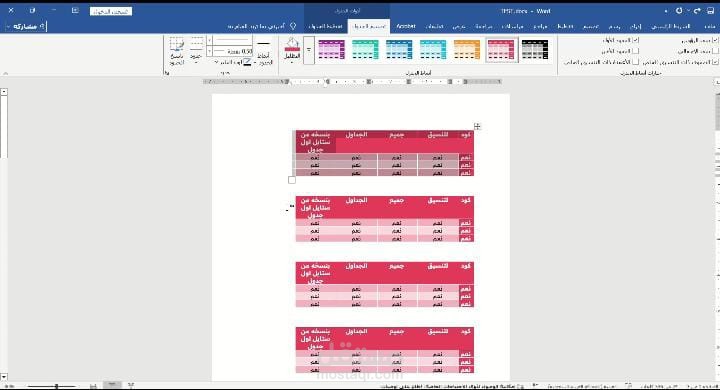Select the Border Painter tool
The height and width of the screenshot is (390, 720).
(x=177, y=51)
